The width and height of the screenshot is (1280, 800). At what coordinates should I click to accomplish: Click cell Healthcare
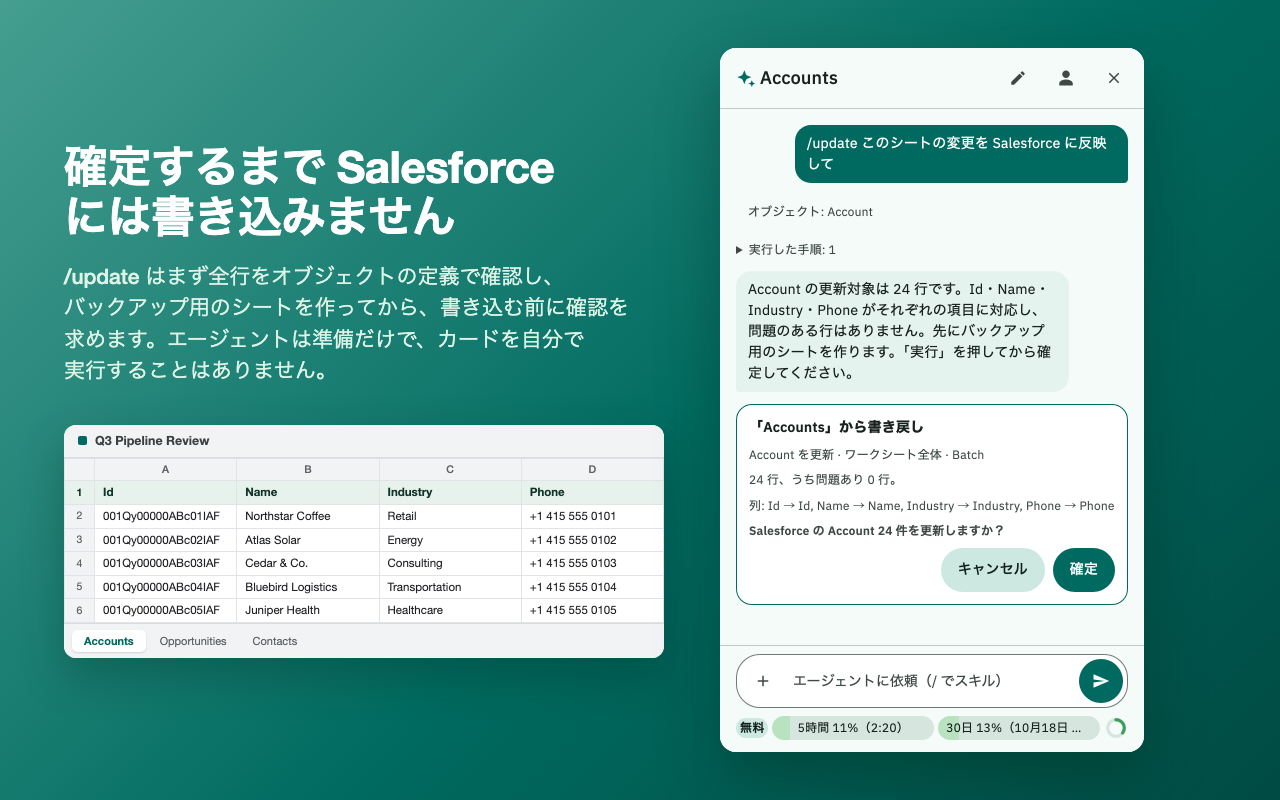point(450,610)
